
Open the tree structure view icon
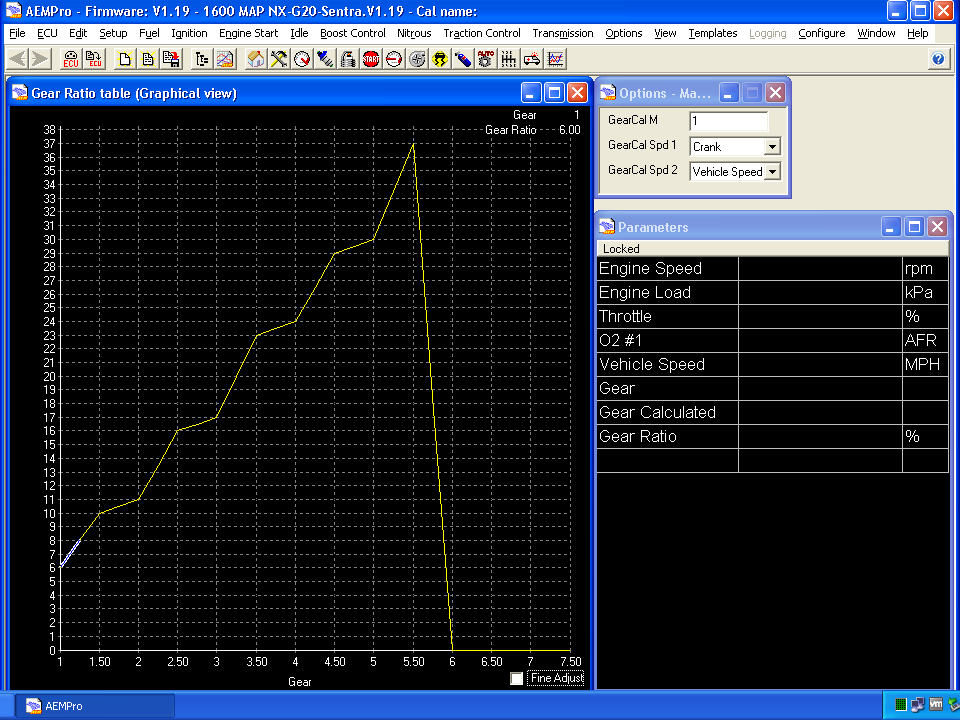click(201, 59)
